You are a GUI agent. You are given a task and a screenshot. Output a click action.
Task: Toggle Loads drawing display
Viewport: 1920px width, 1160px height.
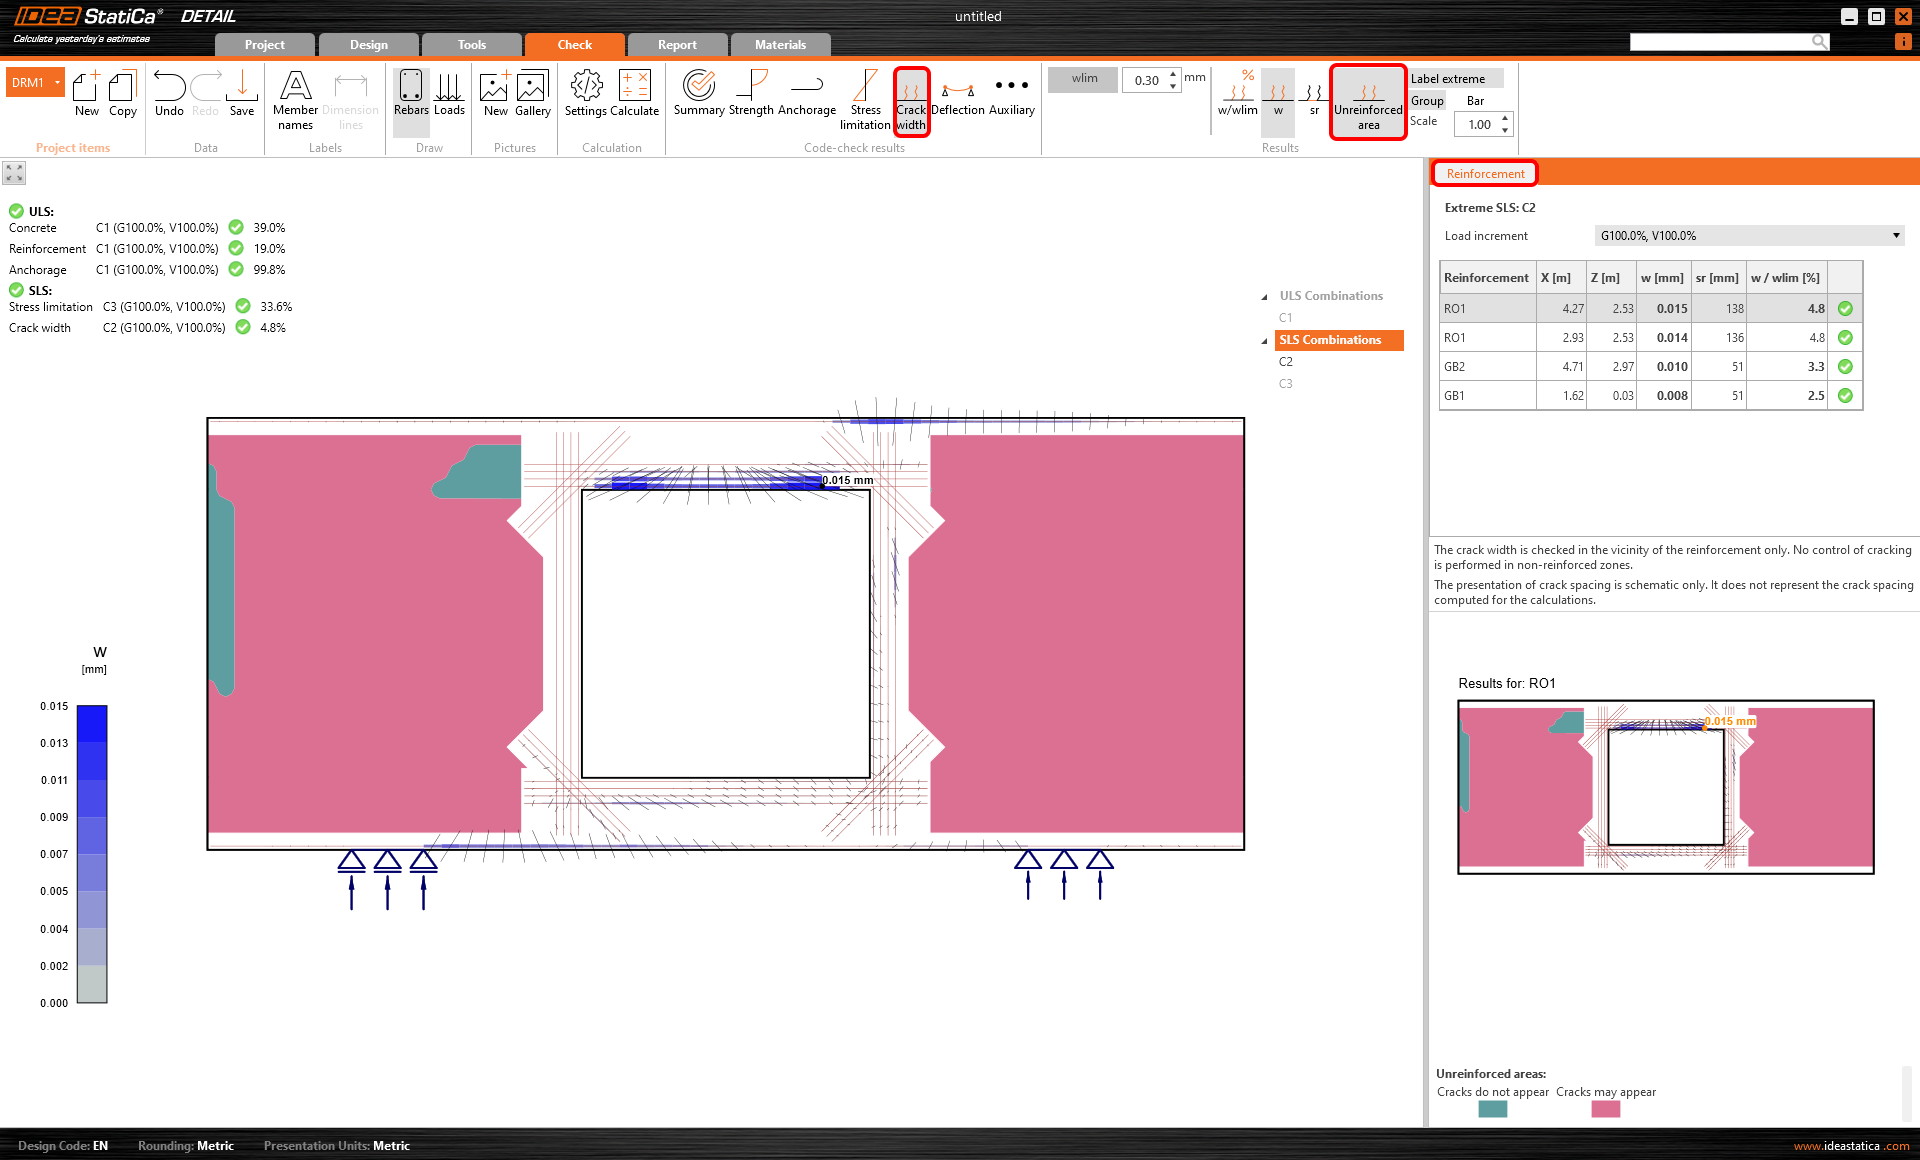pos(449,95)
